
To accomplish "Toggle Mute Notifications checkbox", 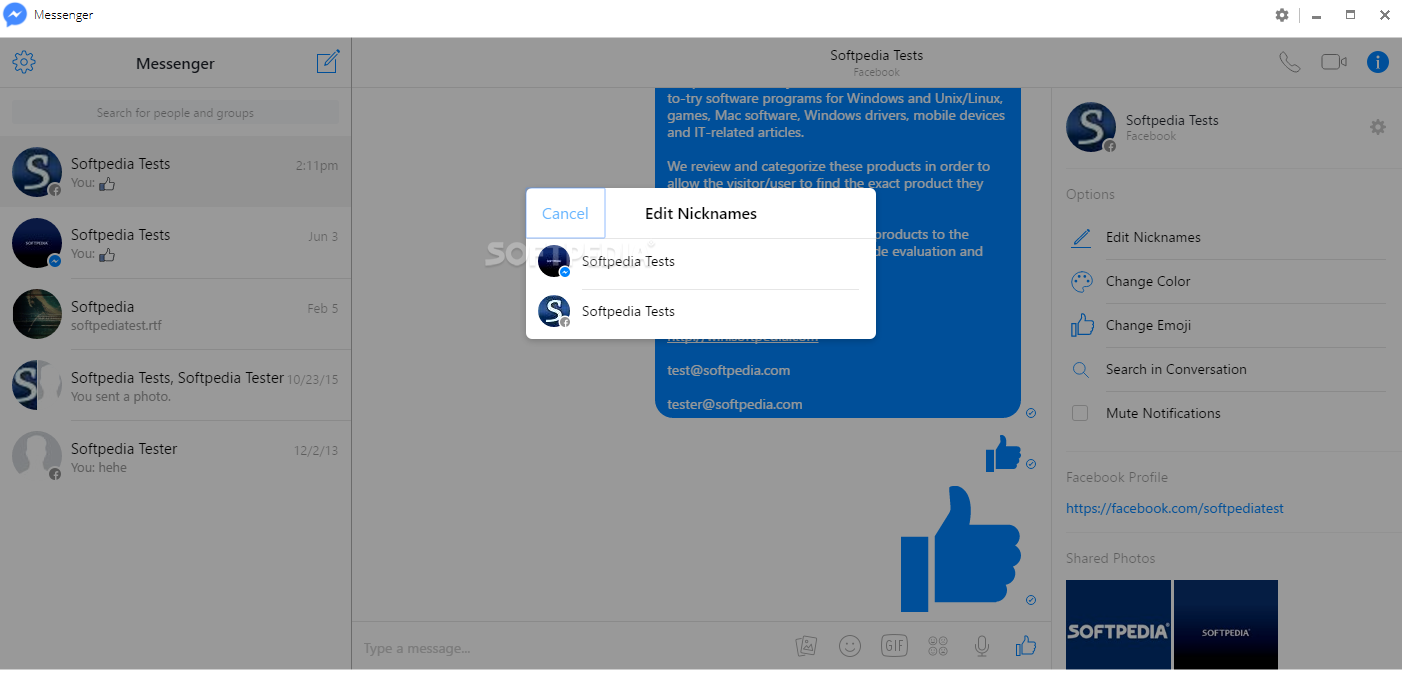I will pyautogui.click(x=1080, y=413).
